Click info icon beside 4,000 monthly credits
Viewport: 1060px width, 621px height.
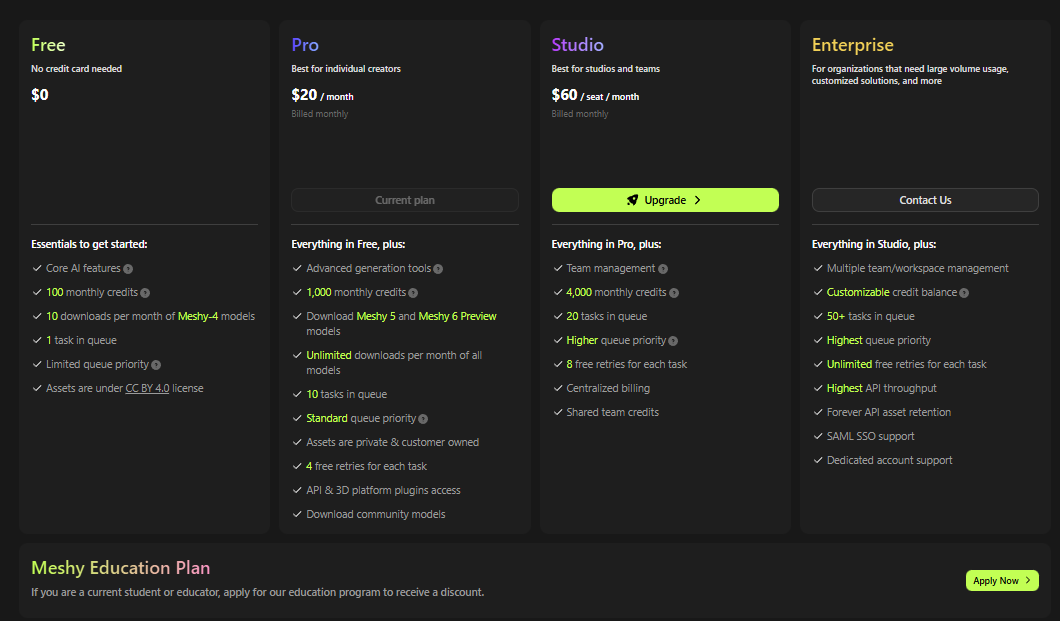[674, 293]
